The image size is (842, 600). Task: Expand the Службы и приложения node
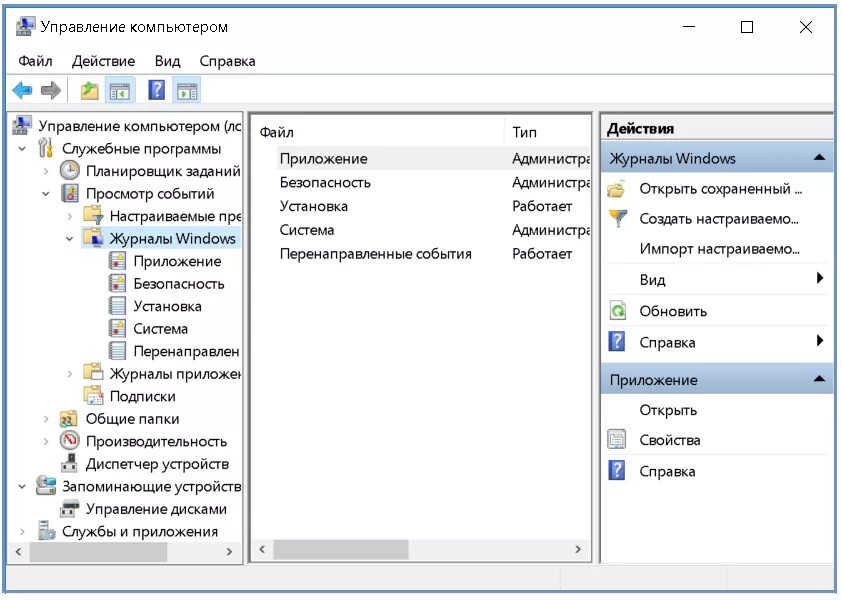click(22, 532)
